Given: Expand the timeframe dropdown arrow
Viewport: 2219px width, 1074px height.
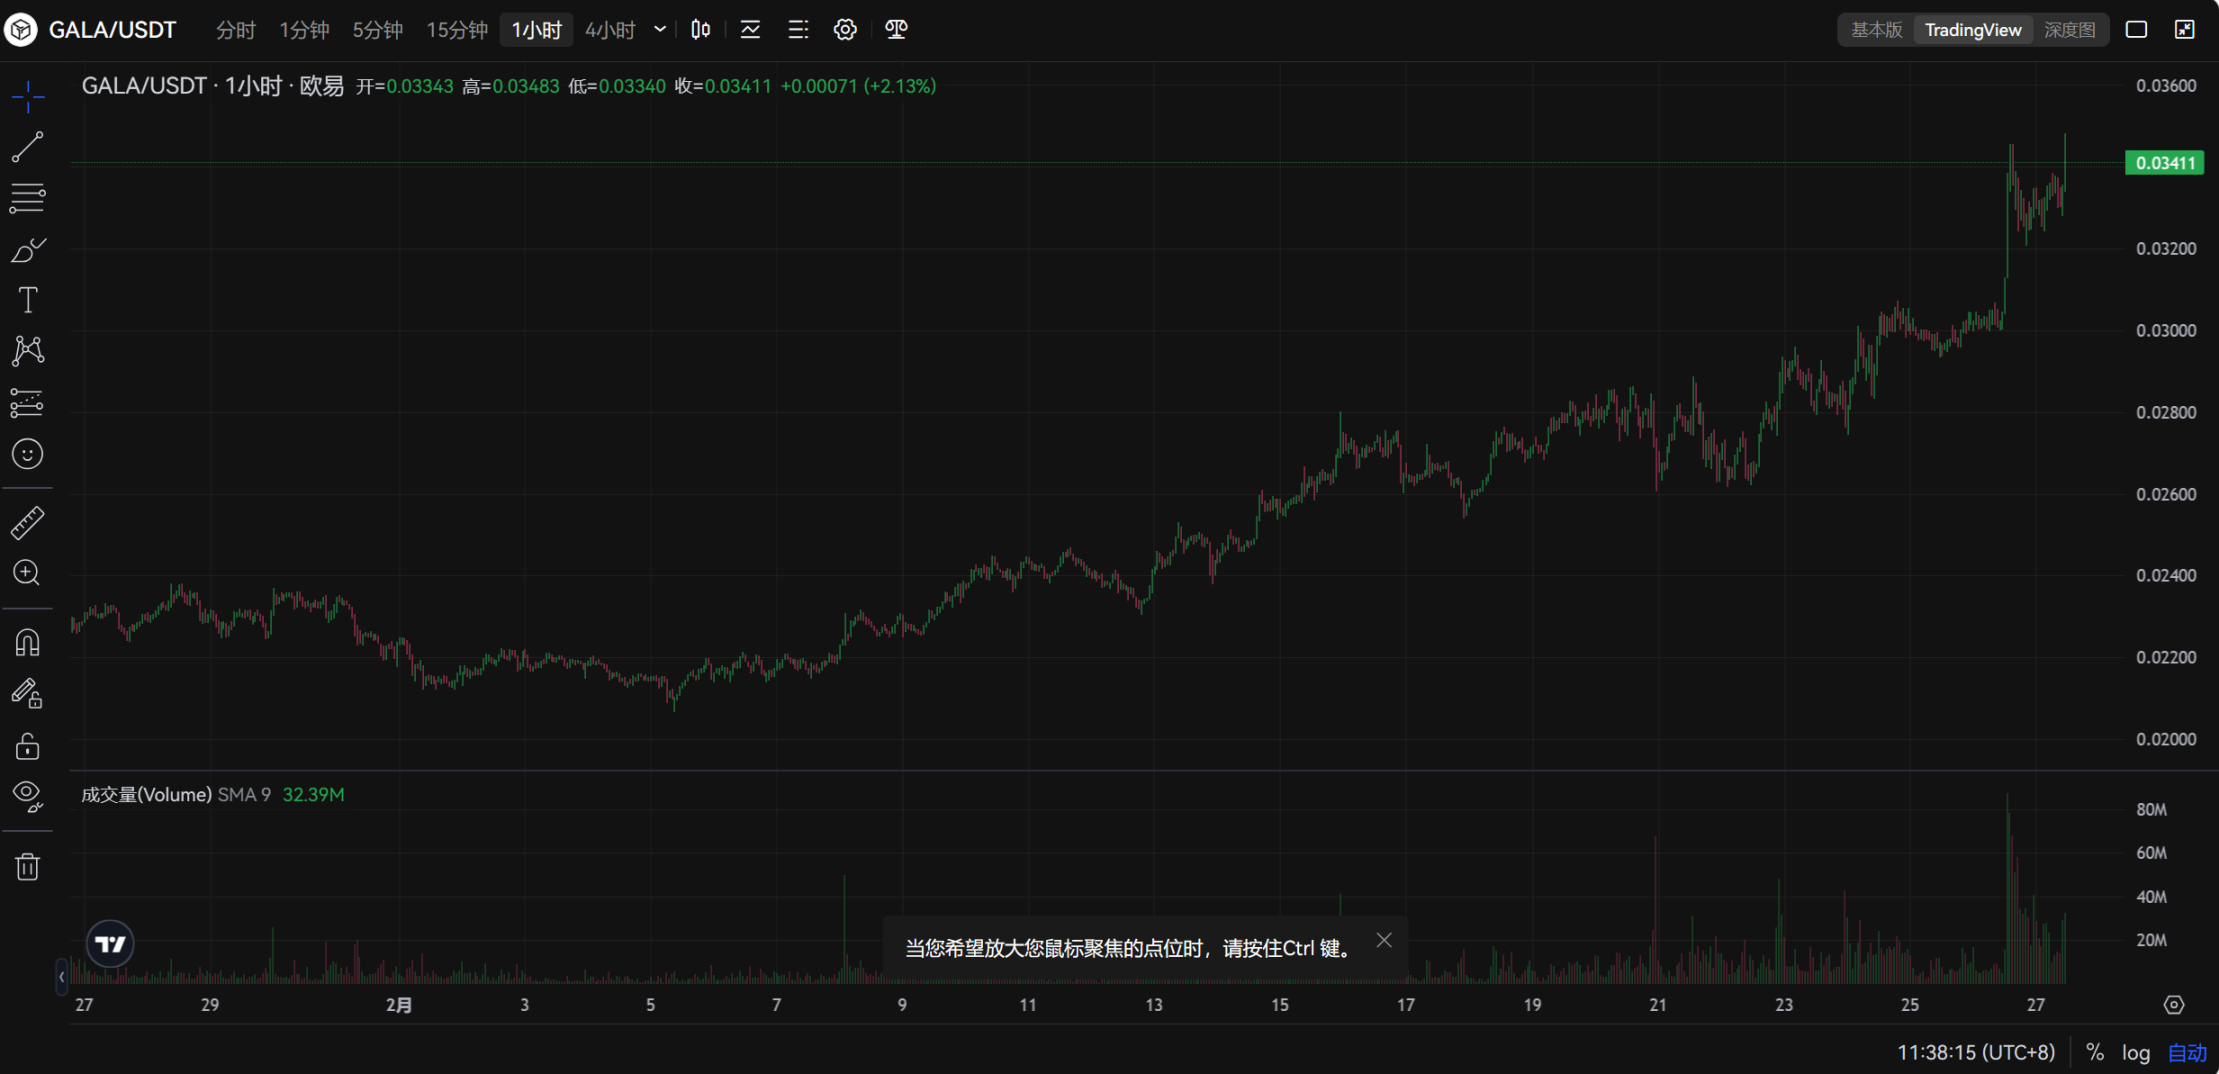Looking at the screenshot, I should coord(660,30).
